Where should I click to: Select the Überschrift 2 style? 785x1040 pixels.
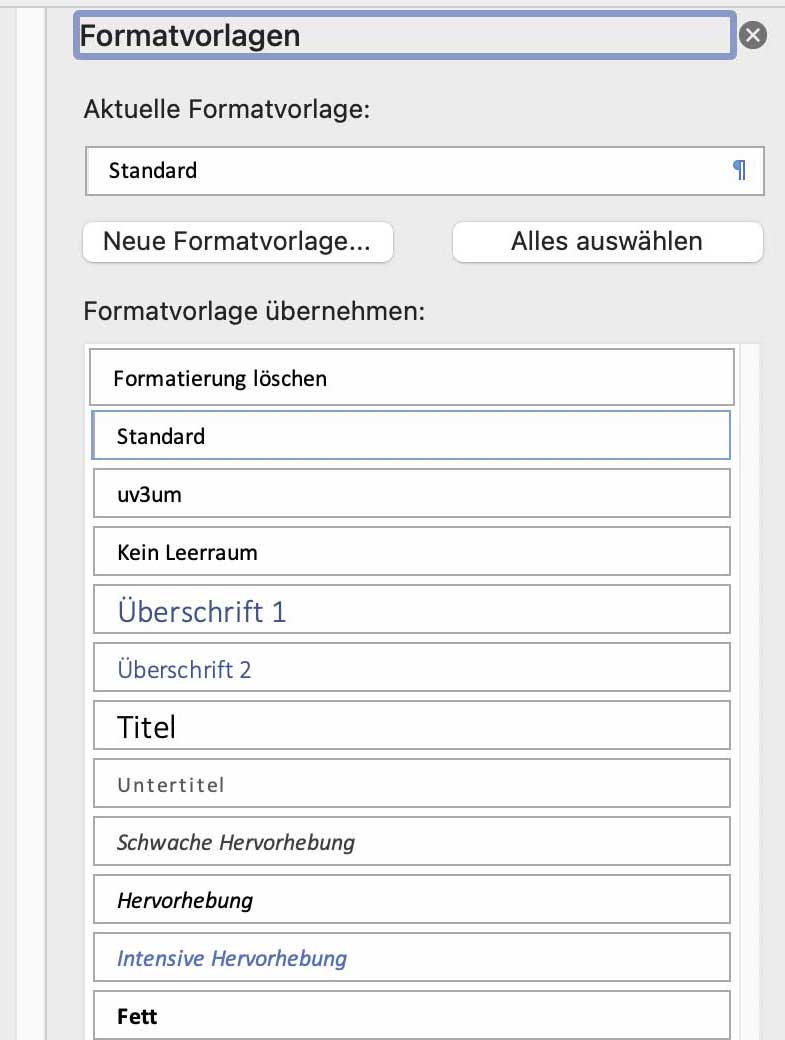[x=411, y=668]
